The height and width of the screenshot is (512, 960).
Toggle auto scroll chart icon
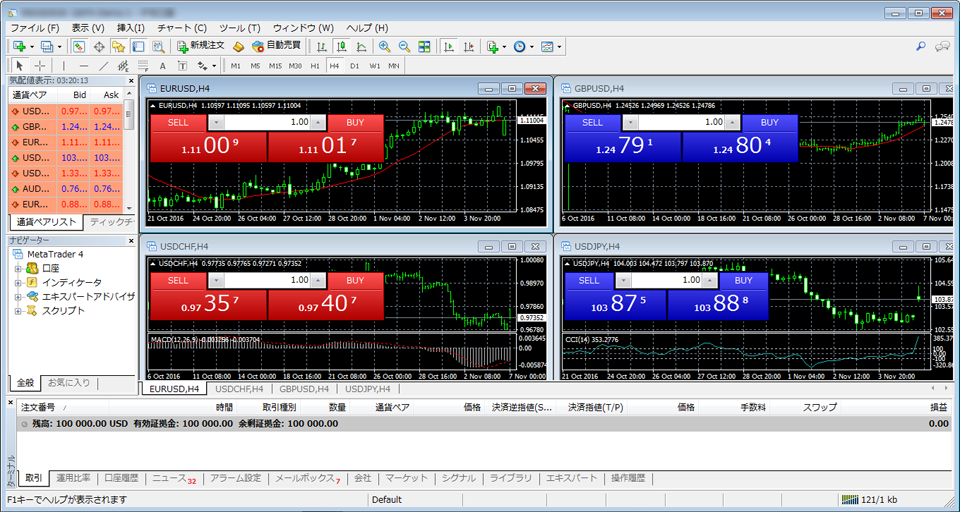click(x=449, y=47)
